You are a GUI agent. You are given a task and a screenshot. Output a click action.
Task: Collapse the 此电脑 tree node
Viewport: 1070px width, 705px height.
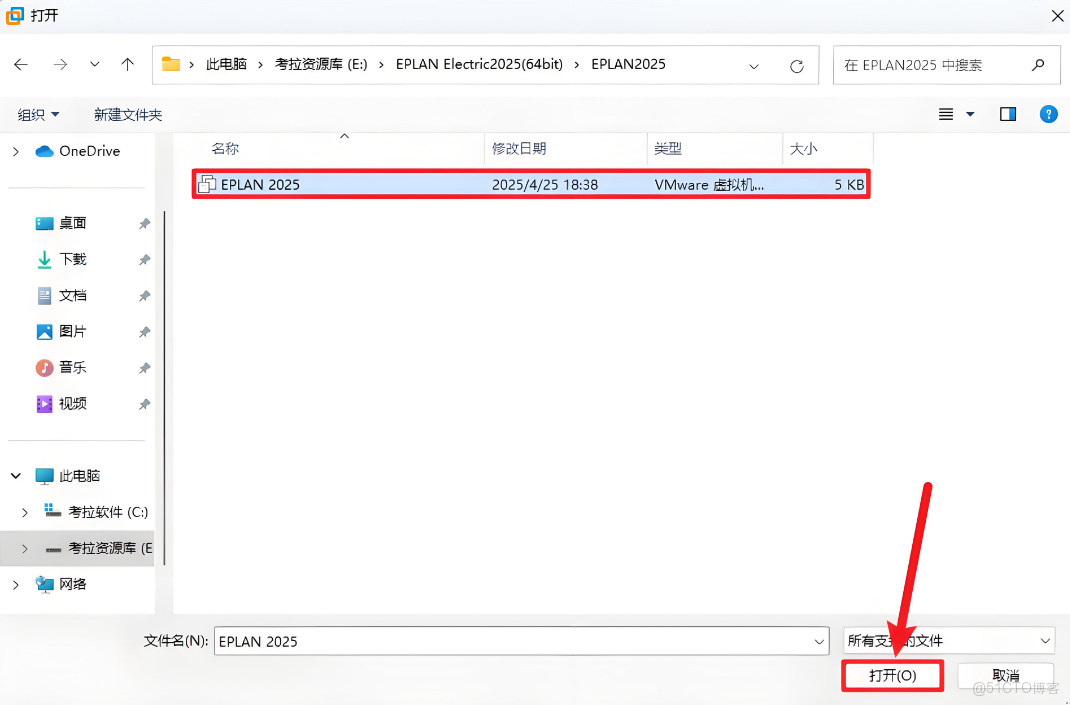(x=14, y=475)
